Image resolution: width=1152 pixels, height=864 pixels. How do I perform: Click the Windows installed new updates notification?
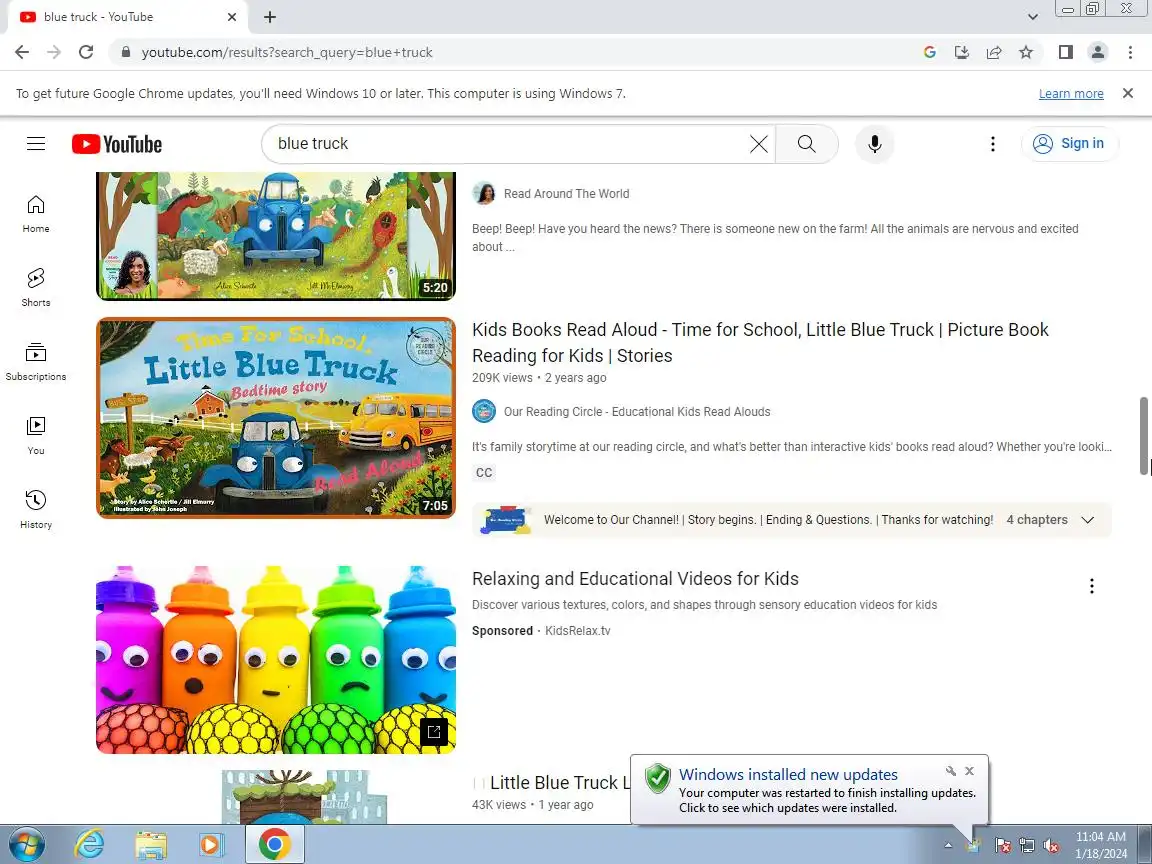[x=810, y=790]
